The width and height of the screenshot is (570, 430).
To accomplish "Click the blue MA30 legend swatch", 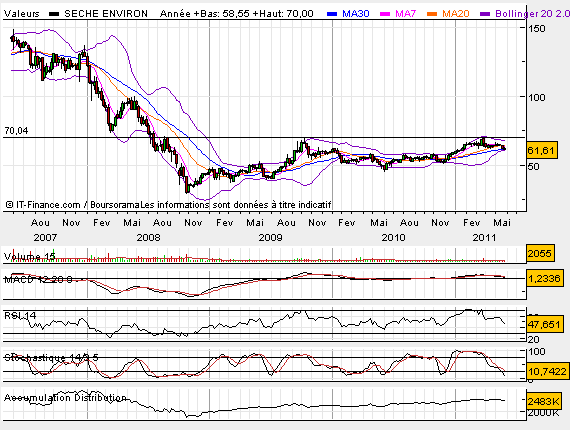I will coord(332,14).
